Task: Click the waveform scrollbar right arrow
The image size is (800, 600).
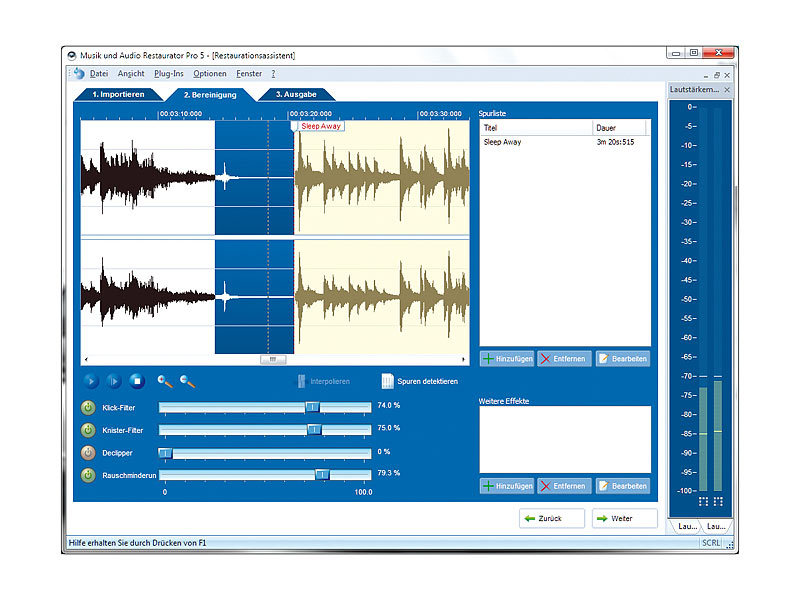Action: [x=463, y=360]
